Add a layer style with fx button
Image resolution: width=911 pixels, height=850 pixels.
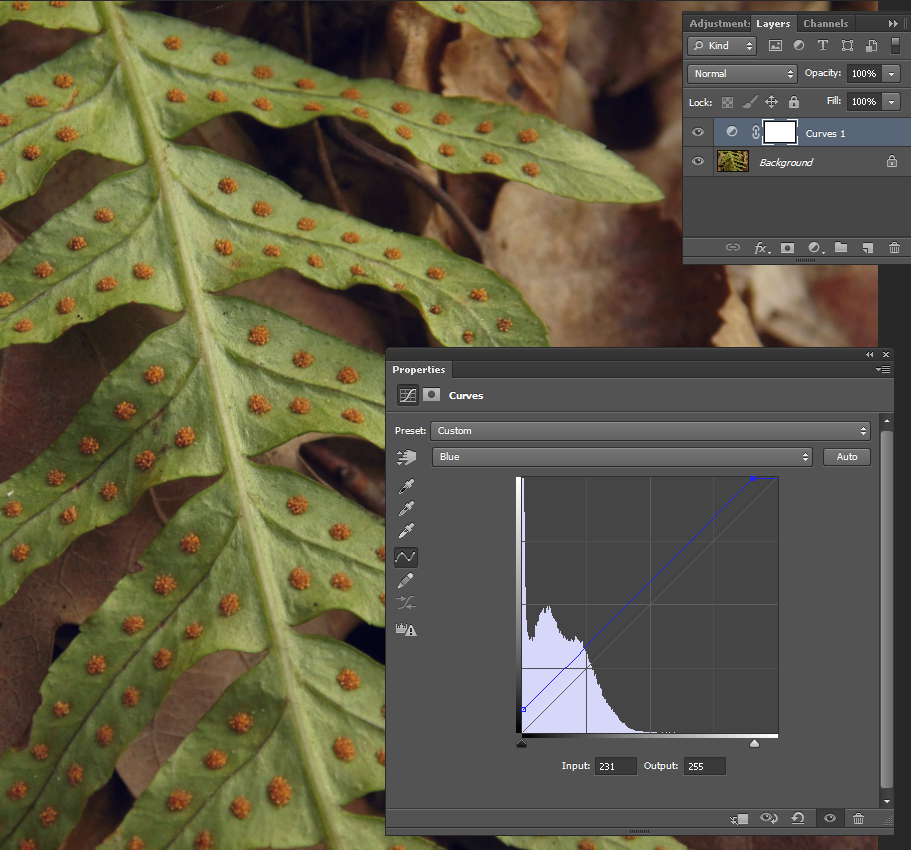760,248
